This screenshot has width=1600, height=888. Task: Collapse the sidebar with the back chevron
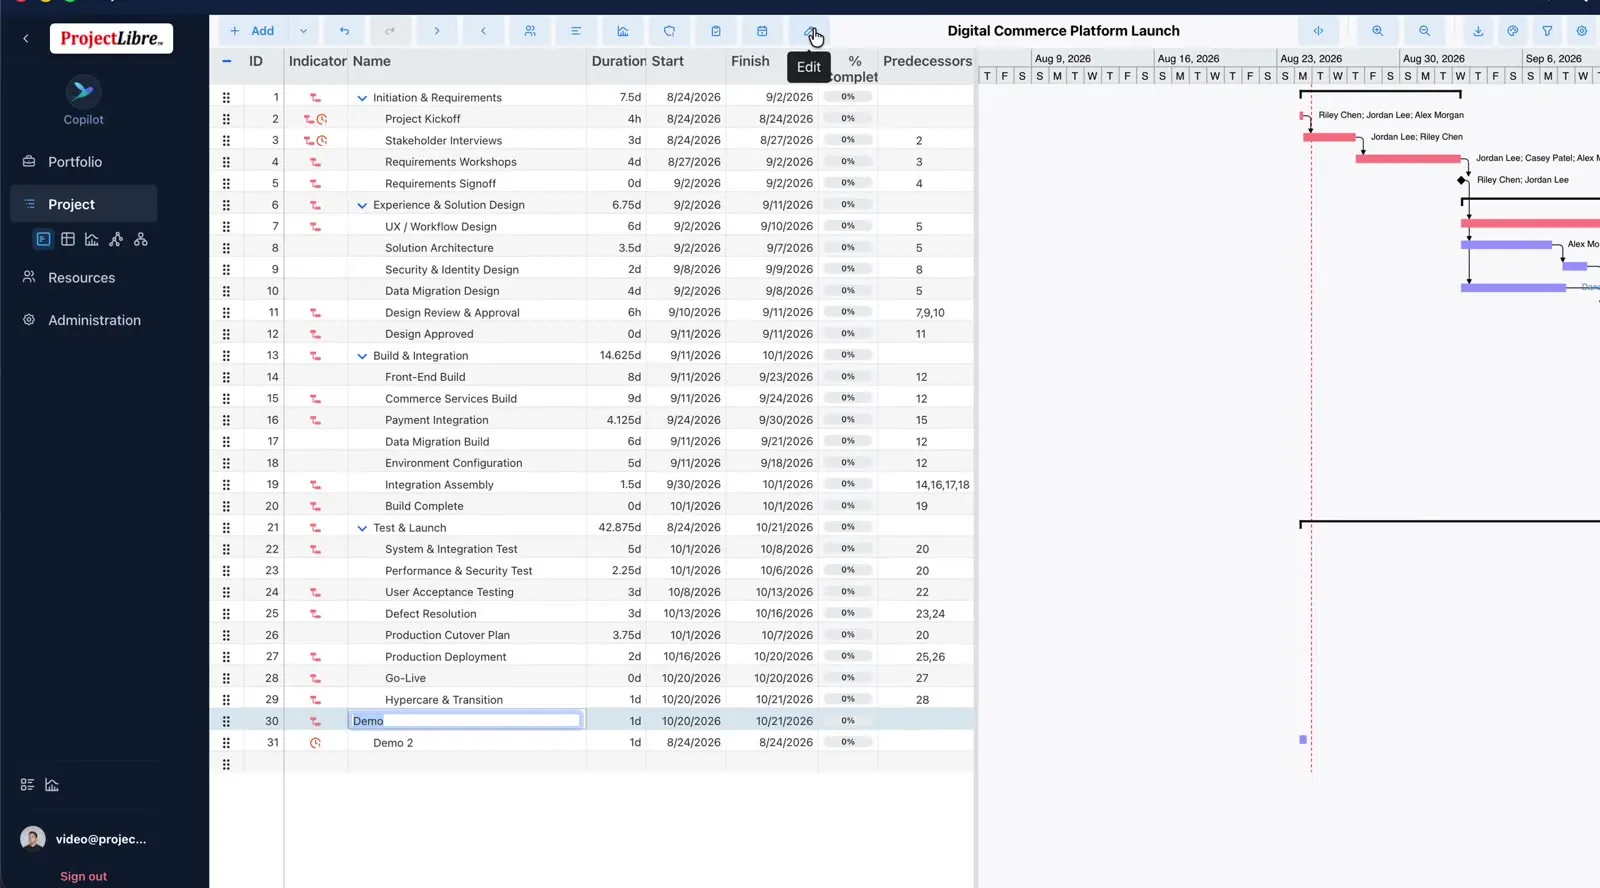tap(26, 39)
